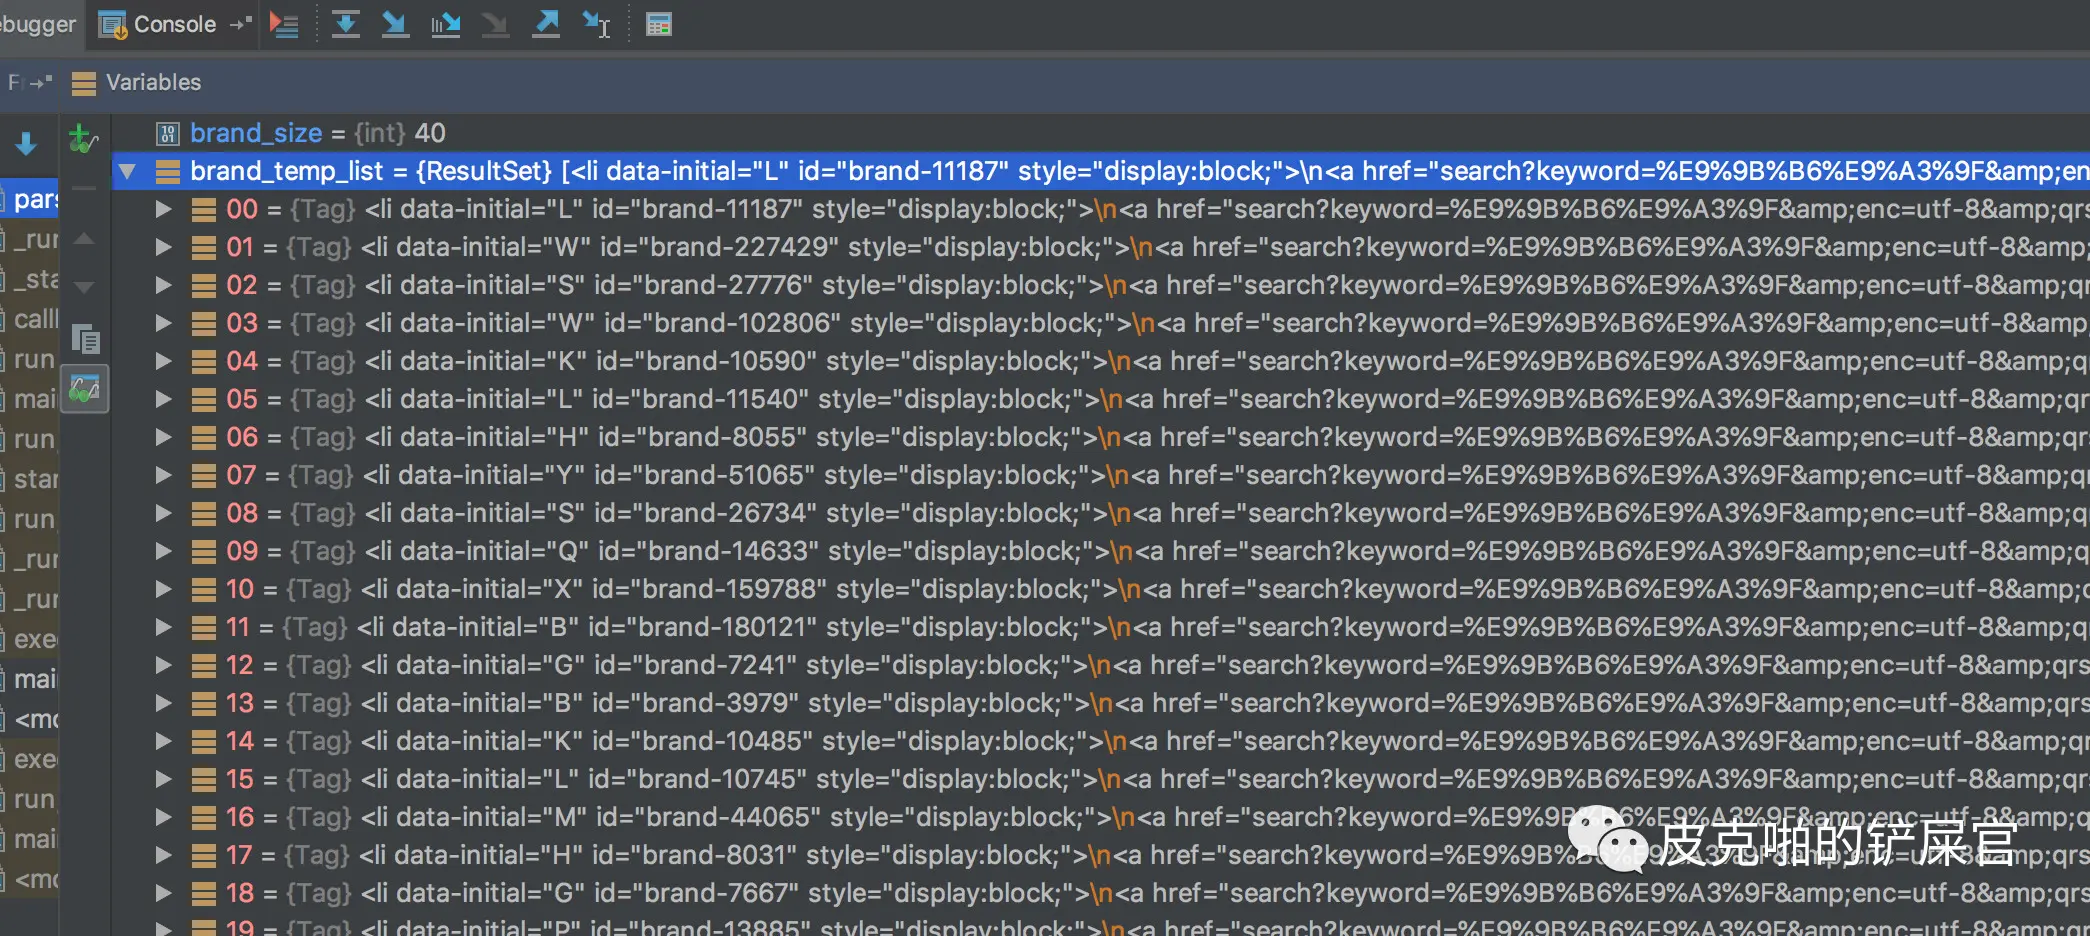Screen dimensions: 2090x936
Task: Select row 15 with id brand-10745
Action: click(1100, 779)
